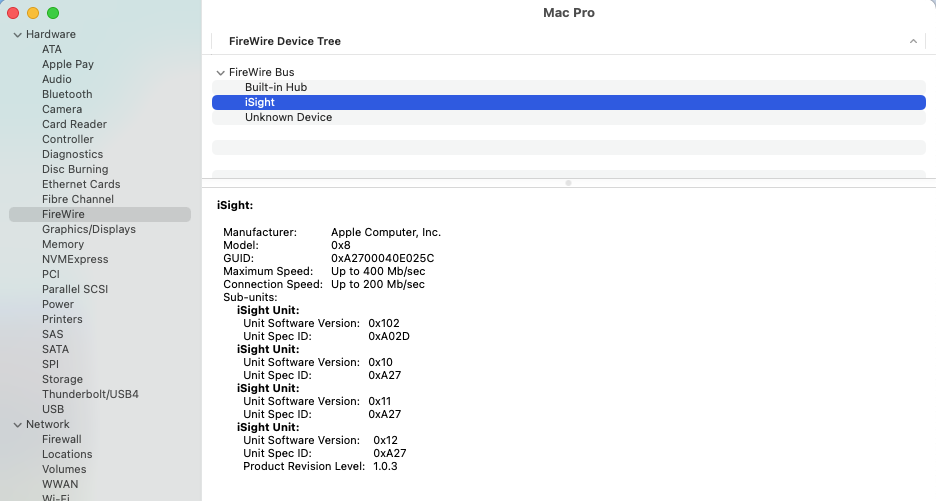Click the Network section label
This screenshot has width=936, height=501.
click(48, 424)
